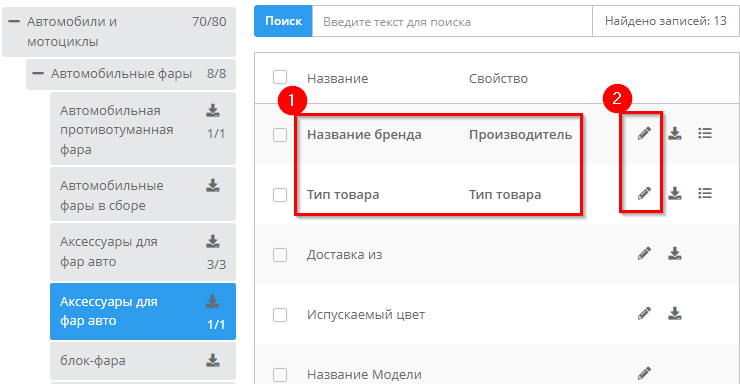Edit the Доставка из row with pencil
Screen dimensions: 740x384
(x=644, y=253)
